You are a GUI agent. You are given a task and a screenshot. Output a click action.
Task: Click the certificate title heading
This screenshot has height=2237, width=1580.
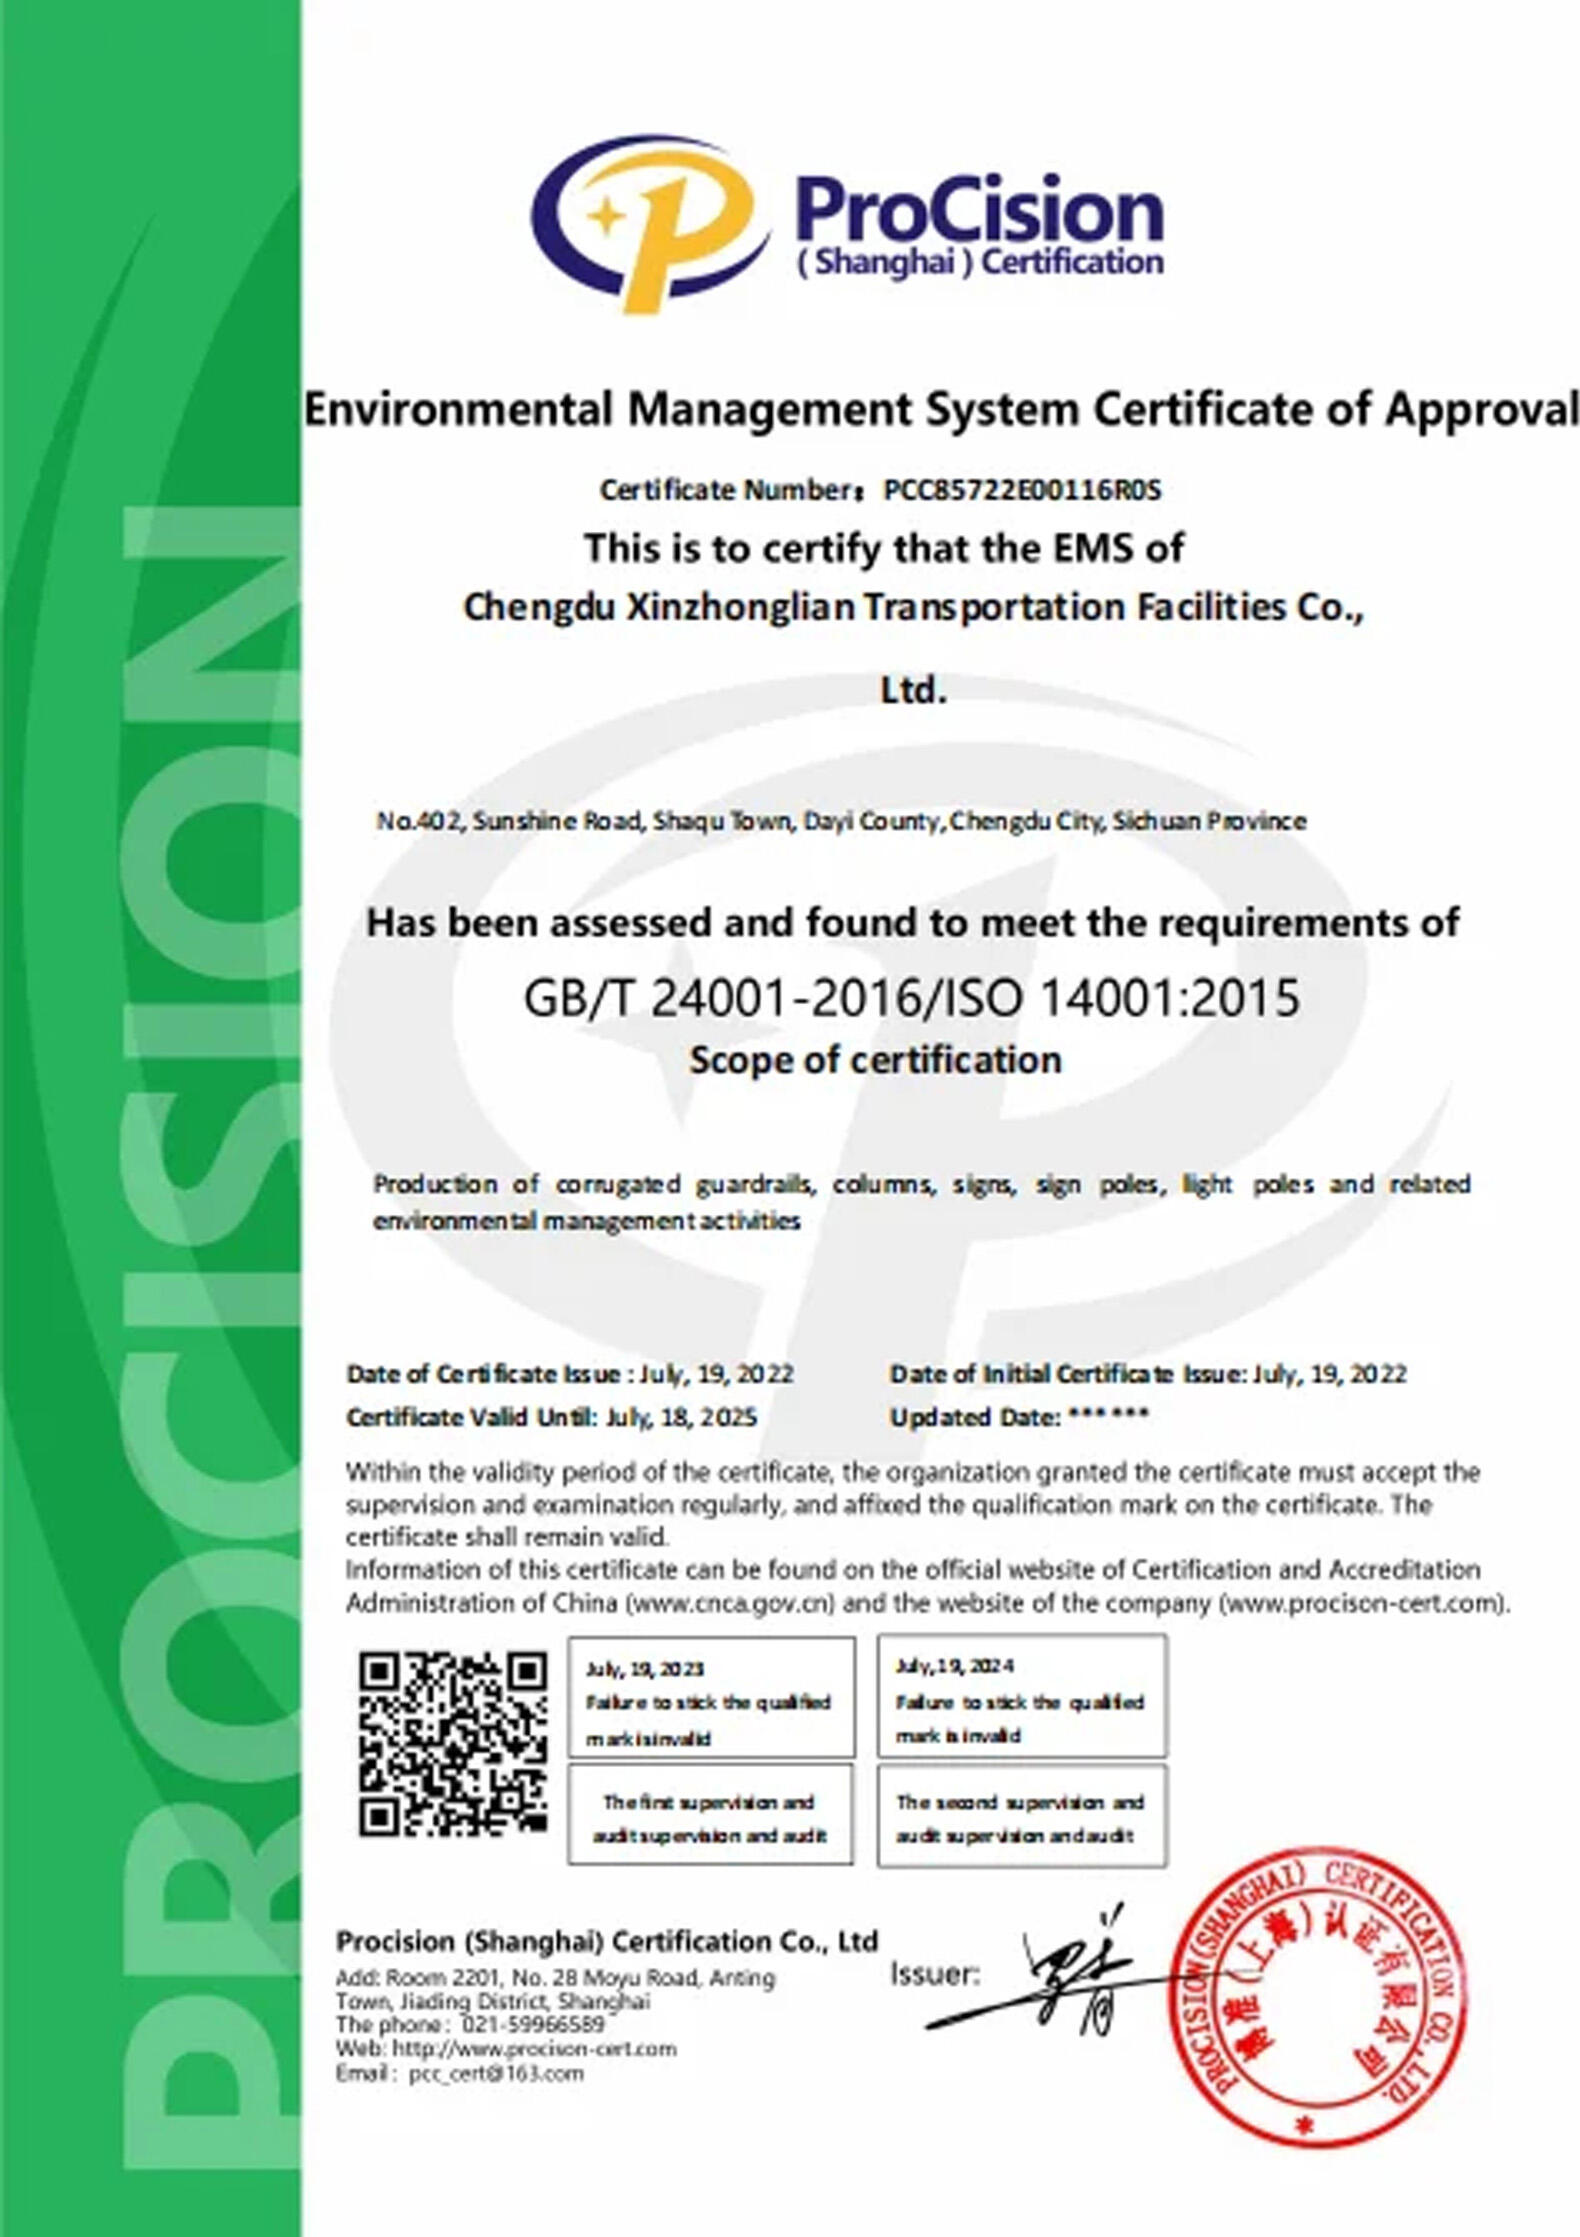[x=940, y=409]
